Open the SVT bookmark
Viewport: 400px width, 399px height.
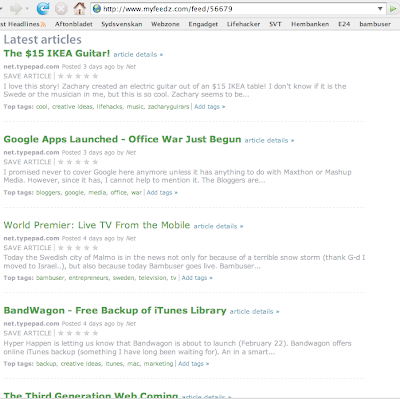(x=275, y=24)
